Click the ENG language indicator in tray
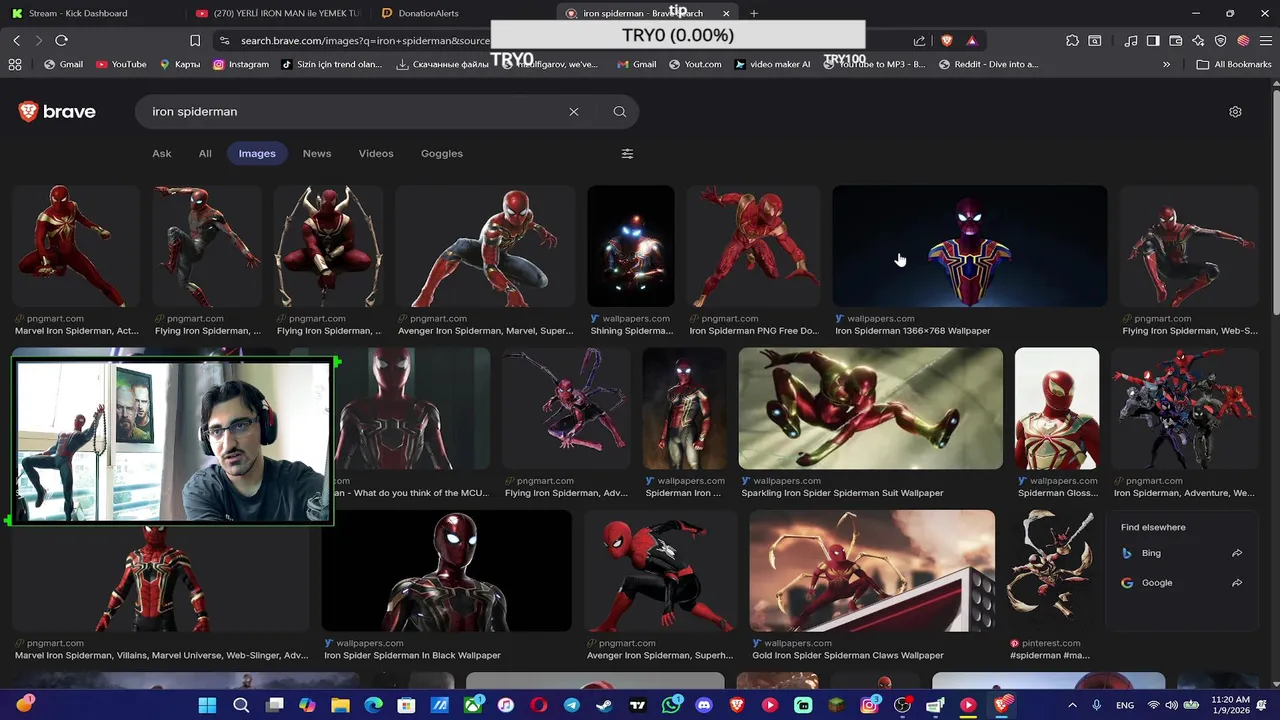Viewport: 1280px width, 720px height. click(1125, 705)
